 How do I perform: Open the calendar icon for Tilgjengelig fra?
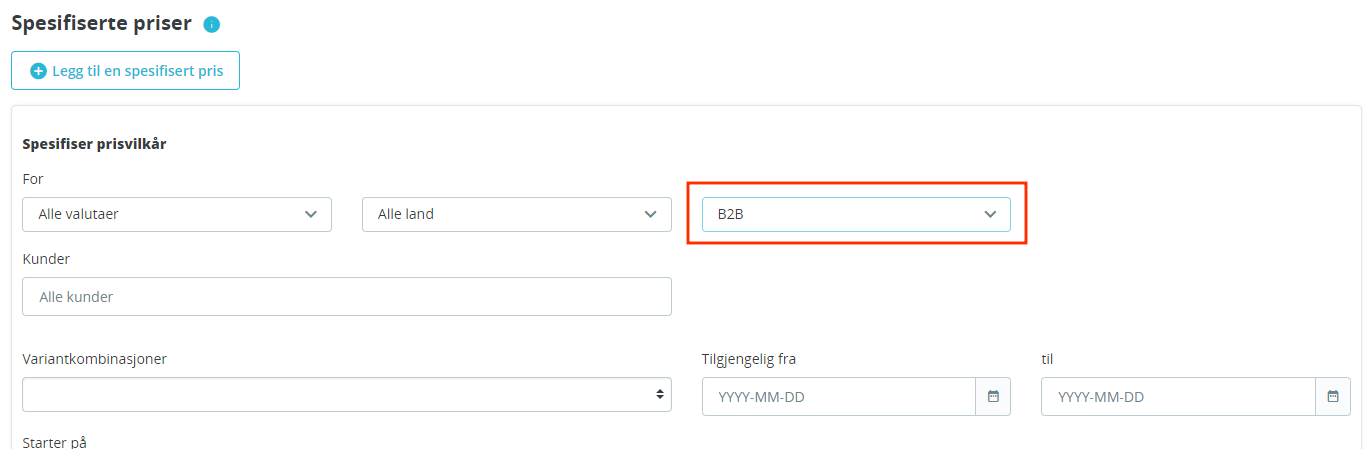pos(993,396)
